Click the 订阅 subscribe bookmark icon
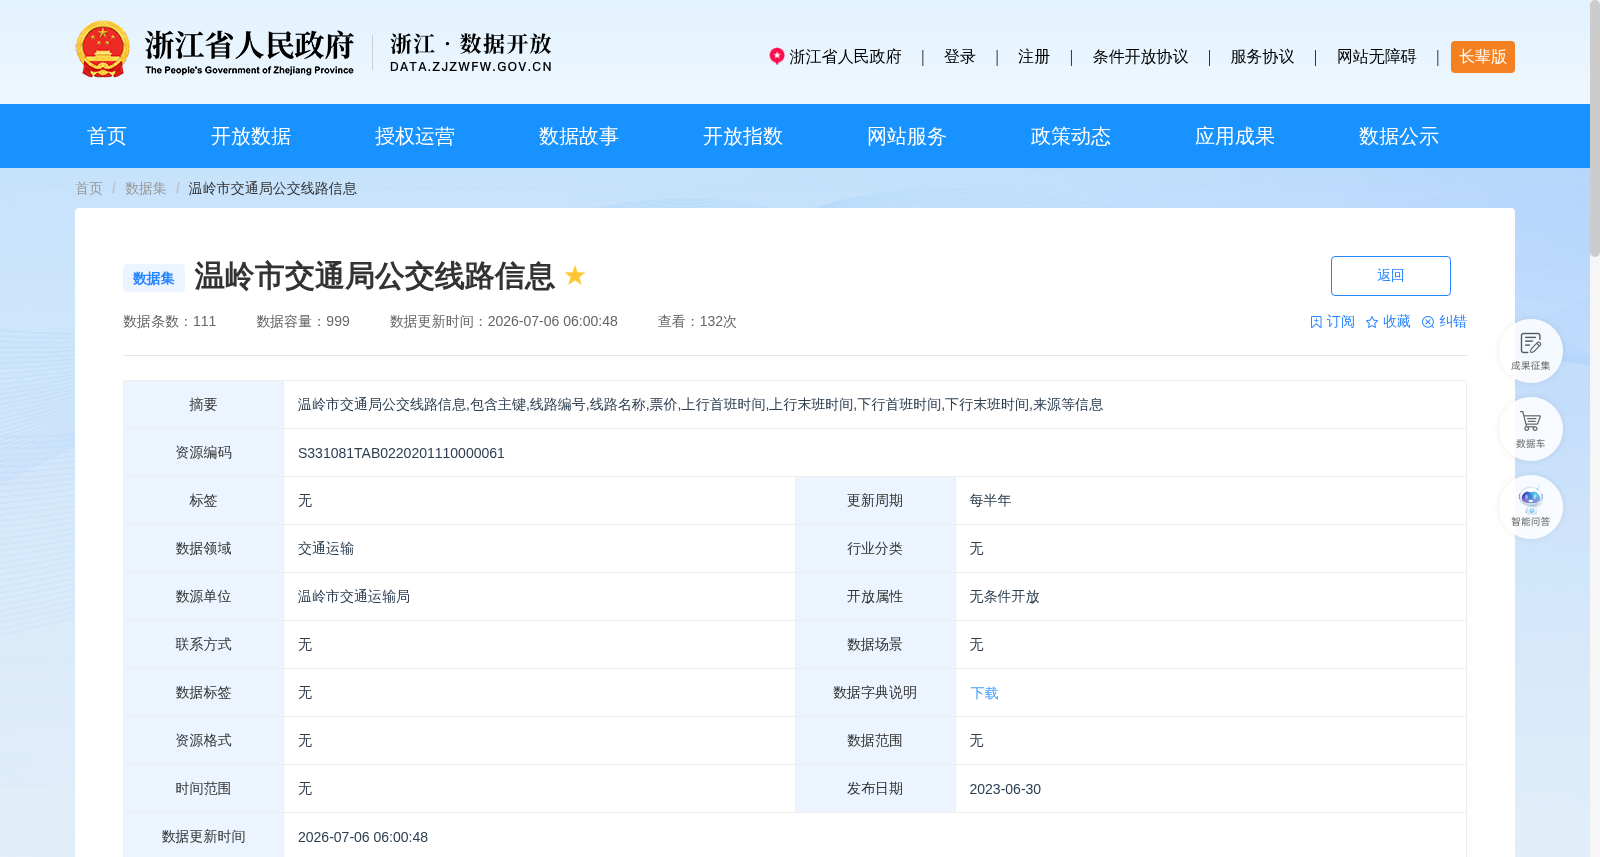Image resolution: width=1600 pixels, height=857 pixels. click(x=1316, y=322)
